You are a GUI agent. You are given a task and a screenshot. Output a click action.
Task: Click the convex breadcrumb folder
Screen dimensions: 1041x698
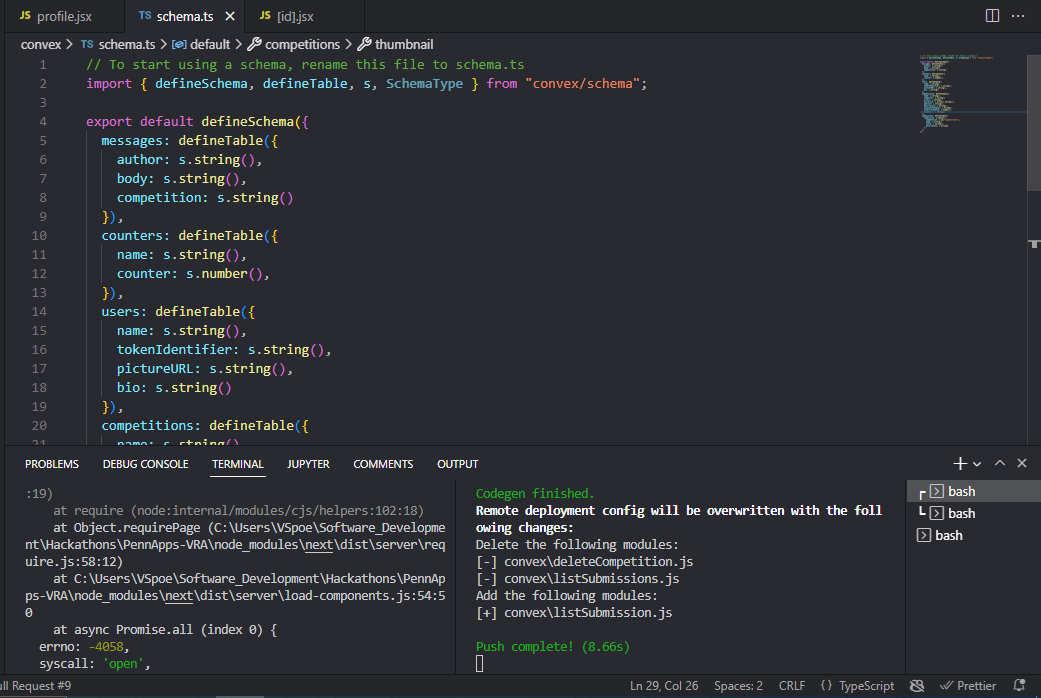point(40,44)
